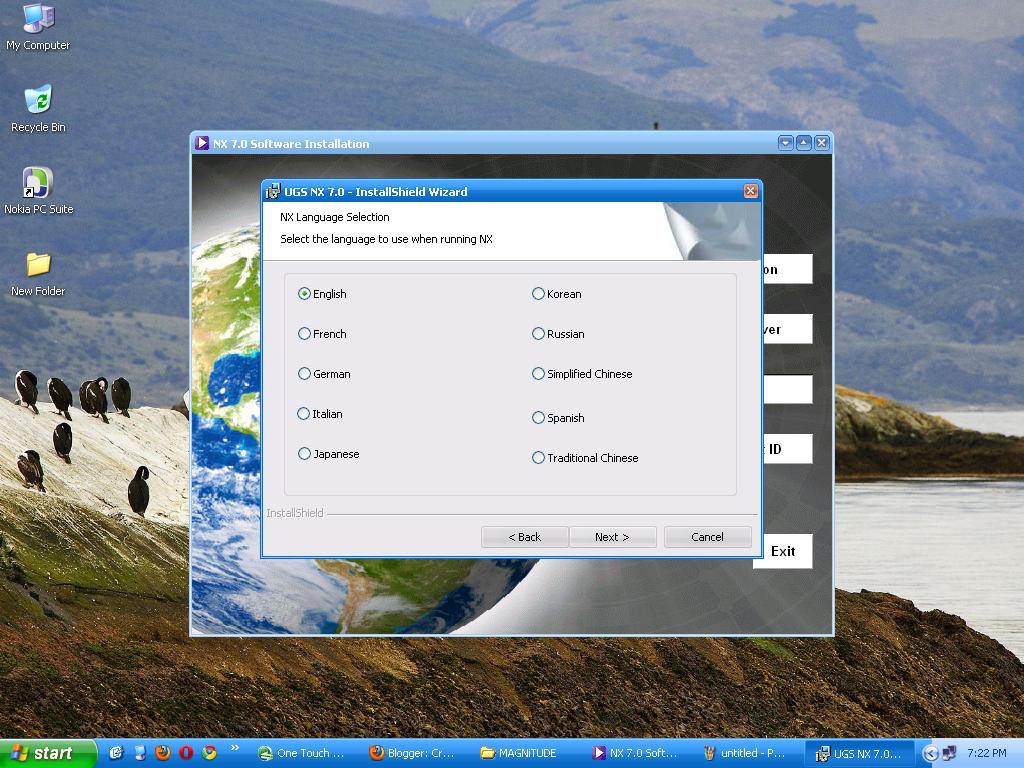Select the Nokia PC Suite shortcut
This screenshot has height=768, width=1024.
point(38,191)
